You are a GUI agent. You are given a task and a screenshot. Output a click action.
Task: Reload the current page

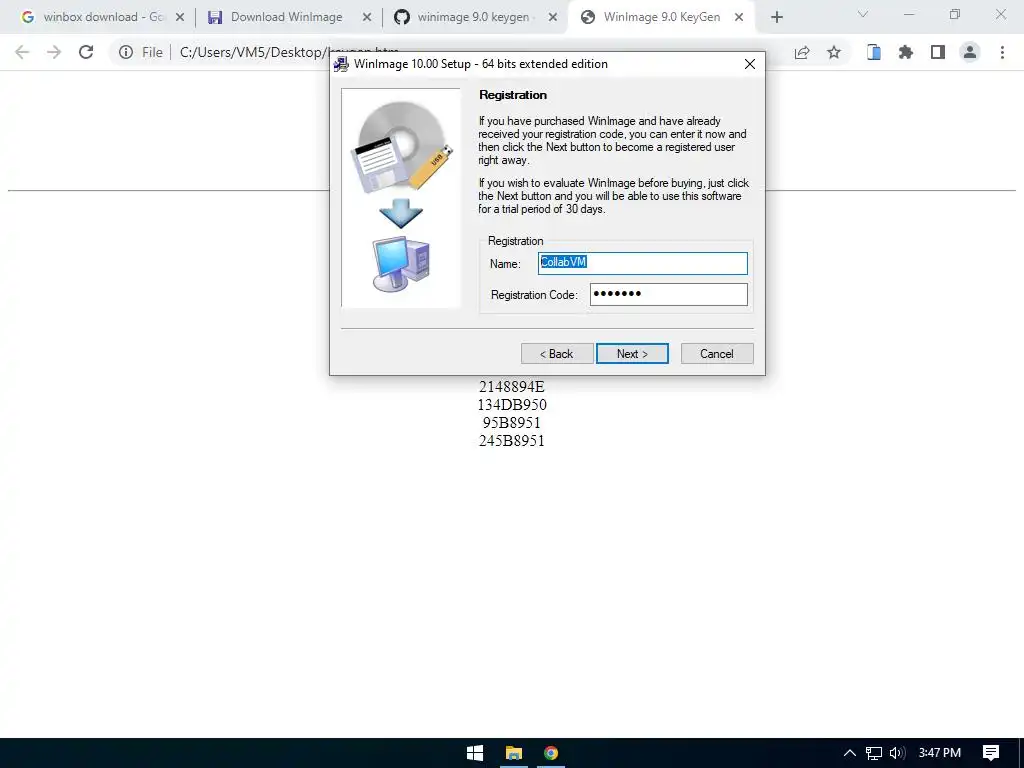pos(86,52)
